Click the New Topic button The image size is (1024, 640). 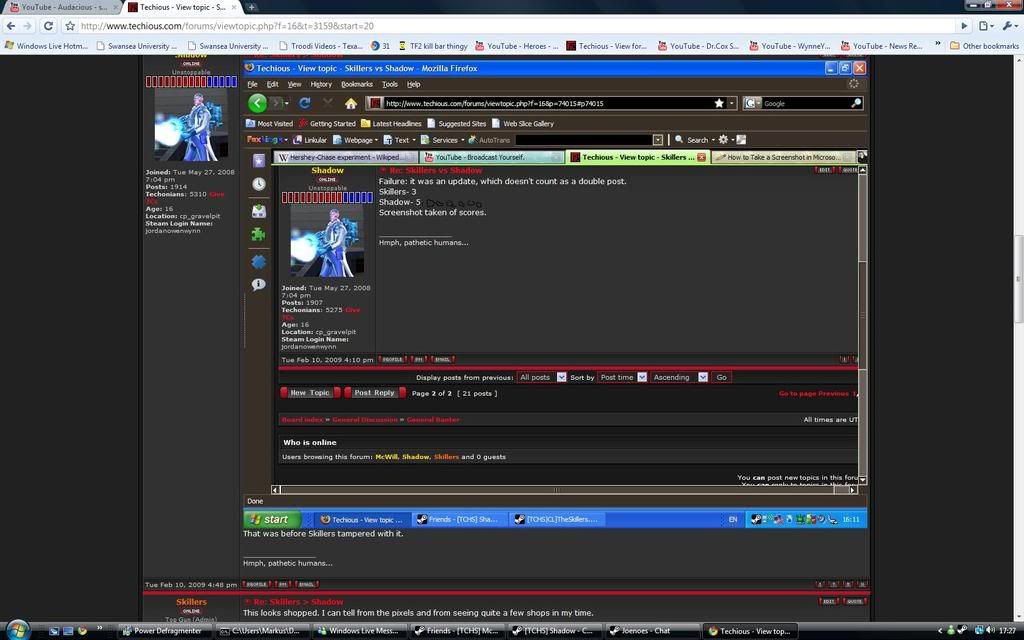click(x=310, y=392)
